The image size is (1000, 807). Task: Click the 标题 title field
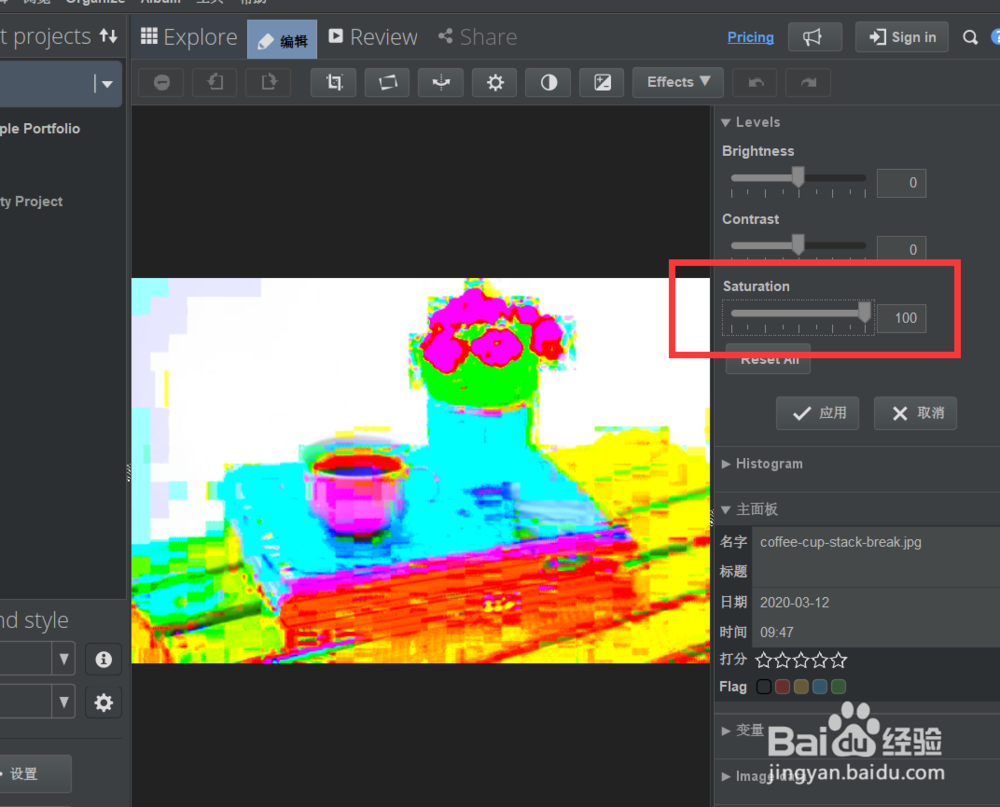pos(876,572)
